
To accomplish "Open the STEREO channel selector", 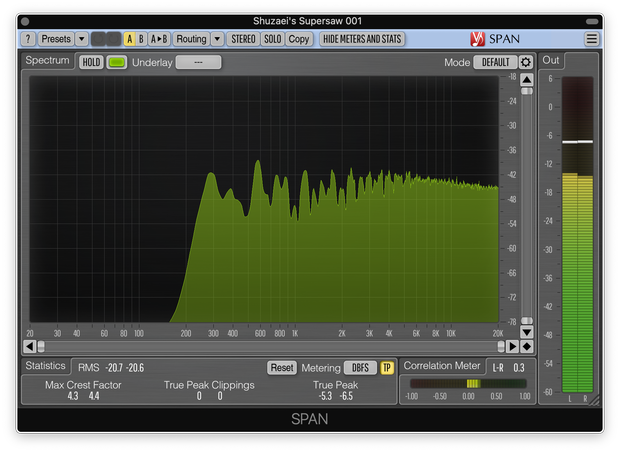I will click(x=243, y=39).
